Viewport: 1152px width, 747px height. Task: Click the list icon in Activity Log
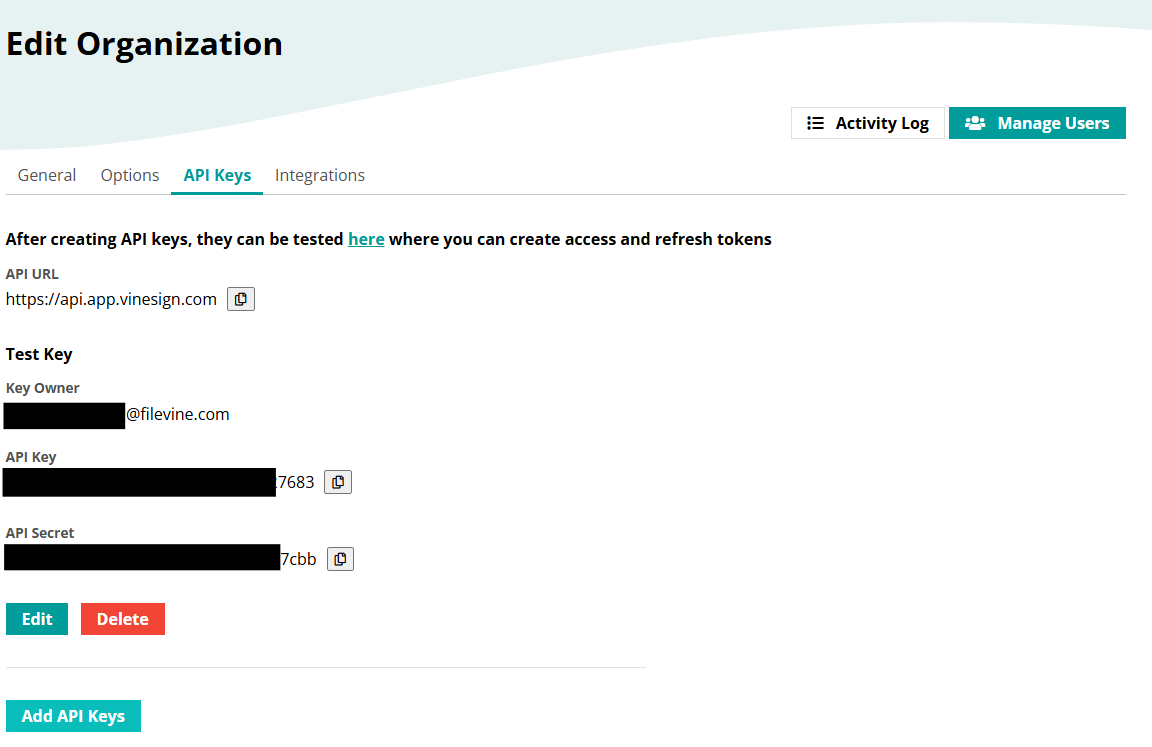tap(816, 123)
